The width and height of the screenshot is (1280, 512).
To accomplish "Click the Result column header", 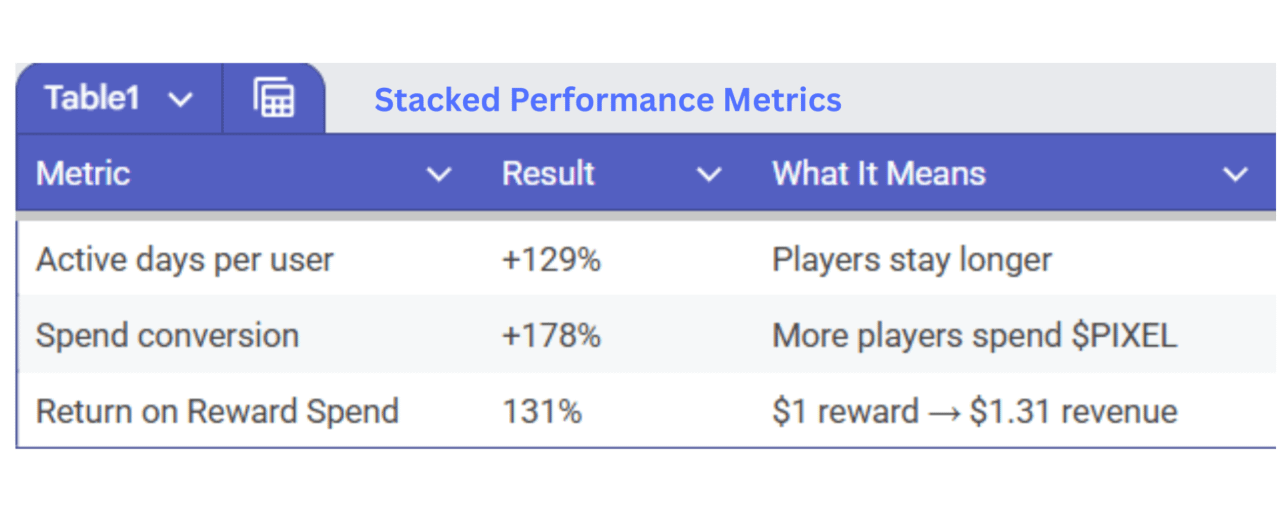I will pyautogui.click(x=548, y=174).
